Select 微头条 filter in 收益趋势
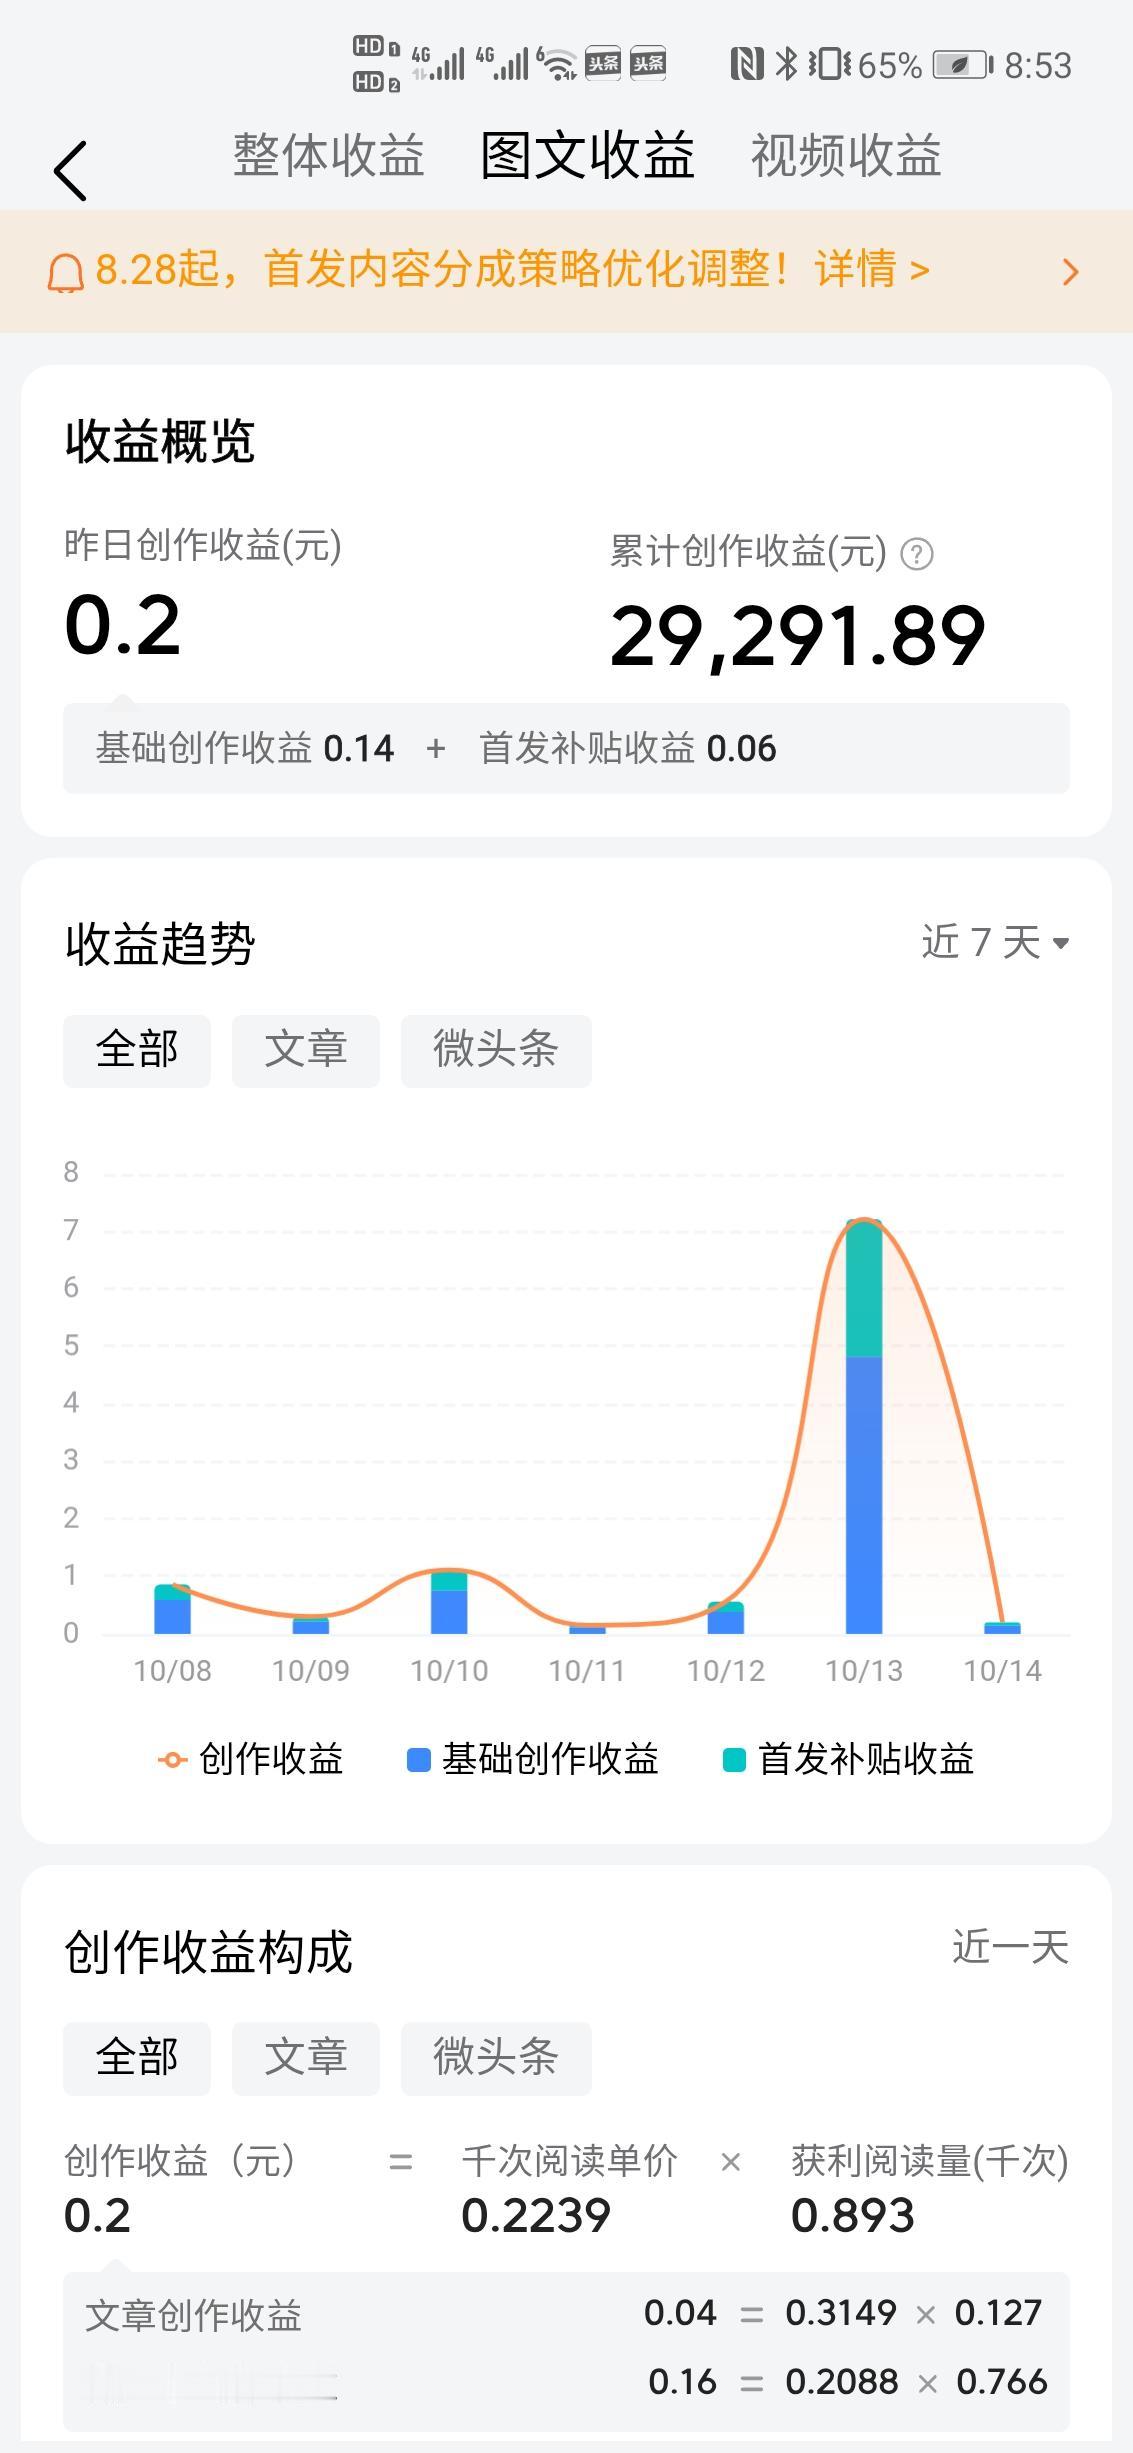 tap(496, 1050)
